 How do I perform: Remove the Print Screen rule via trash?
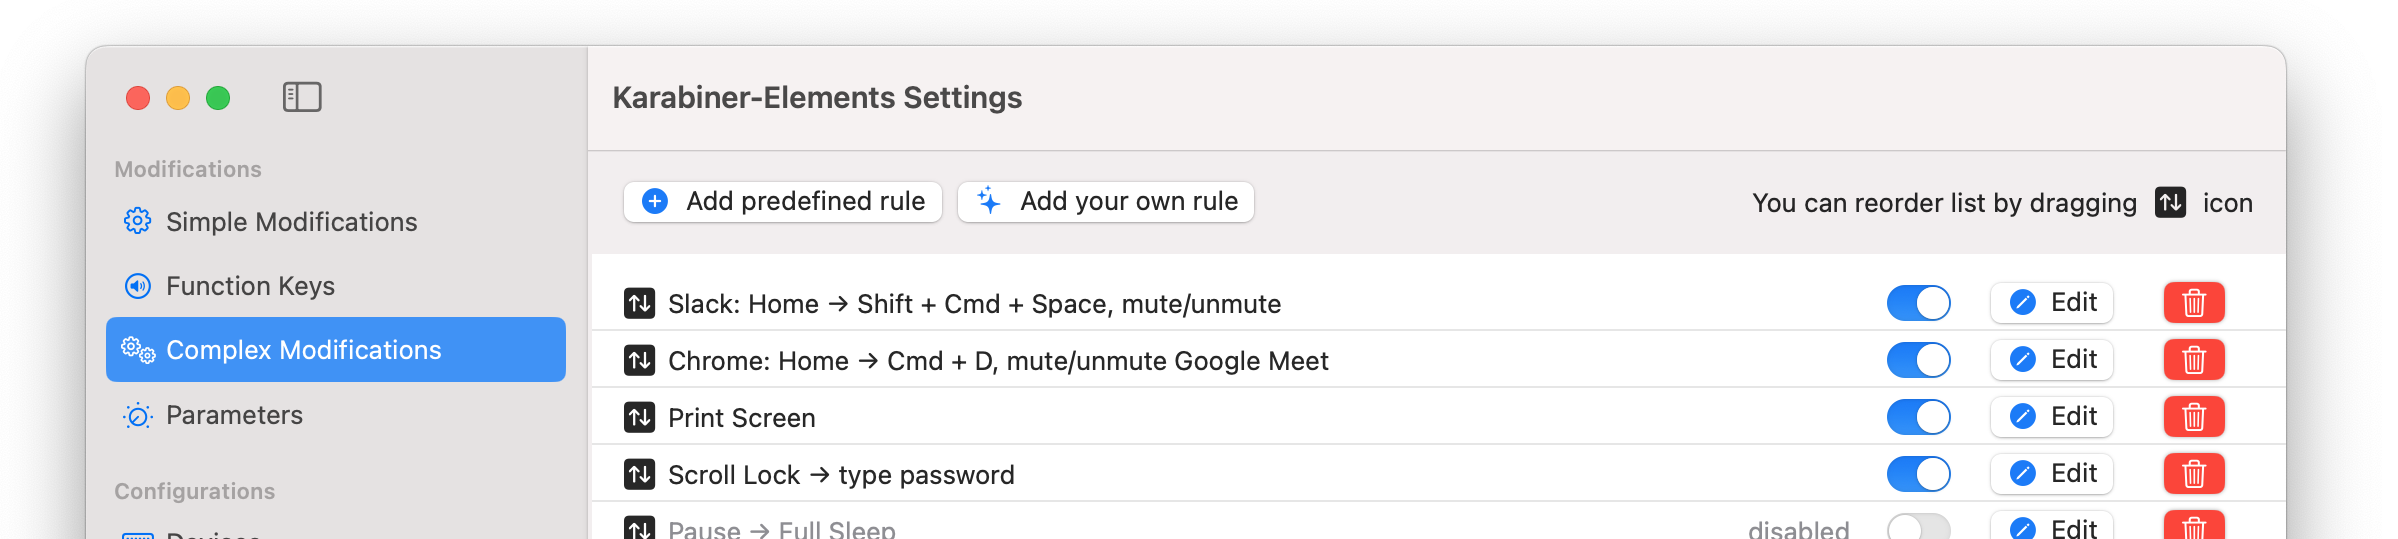(2193, 417)
